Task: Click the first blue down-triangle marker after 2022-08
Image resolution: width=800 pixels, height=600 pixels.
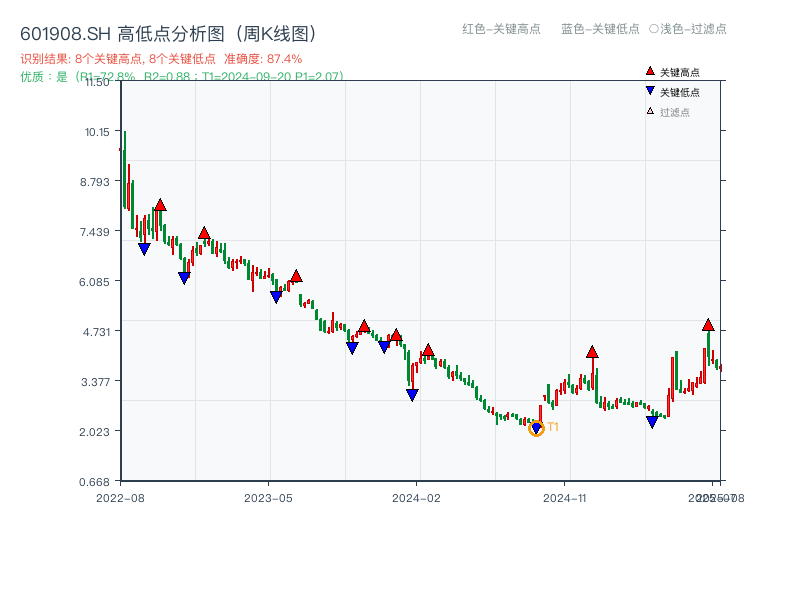Action: click(x=142, y=247)
